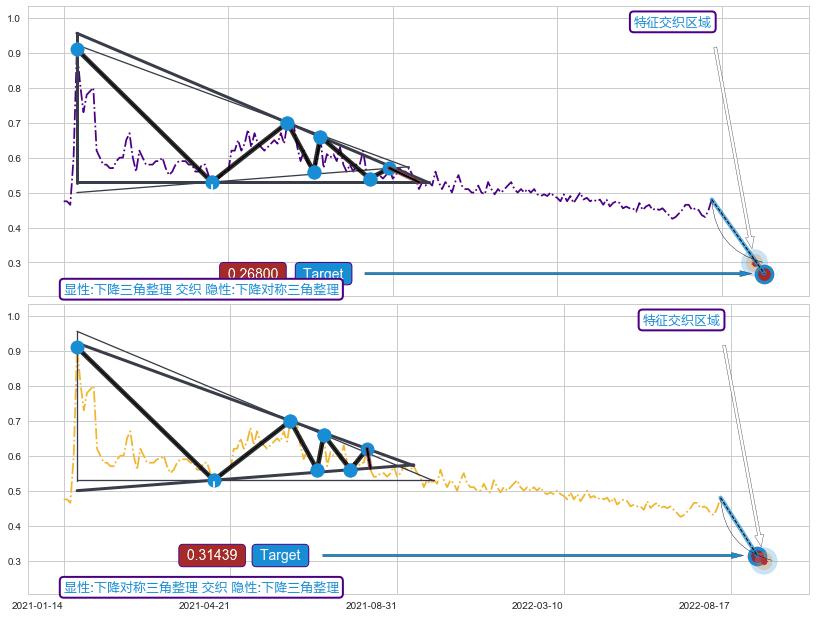Click the red 0.26800 target value label
The width and height of the screenshot is (816, 617).
pyautogui.click(x=253, y=273)
